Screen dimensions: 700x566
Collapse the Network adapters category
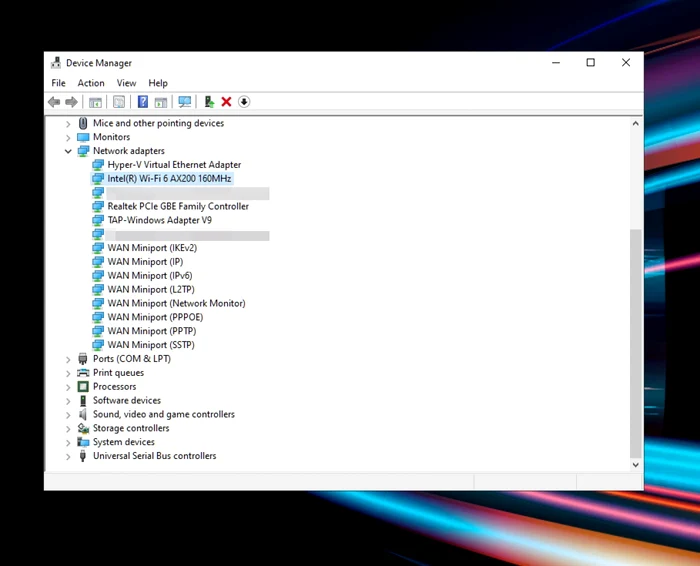(x=68, y=151)
